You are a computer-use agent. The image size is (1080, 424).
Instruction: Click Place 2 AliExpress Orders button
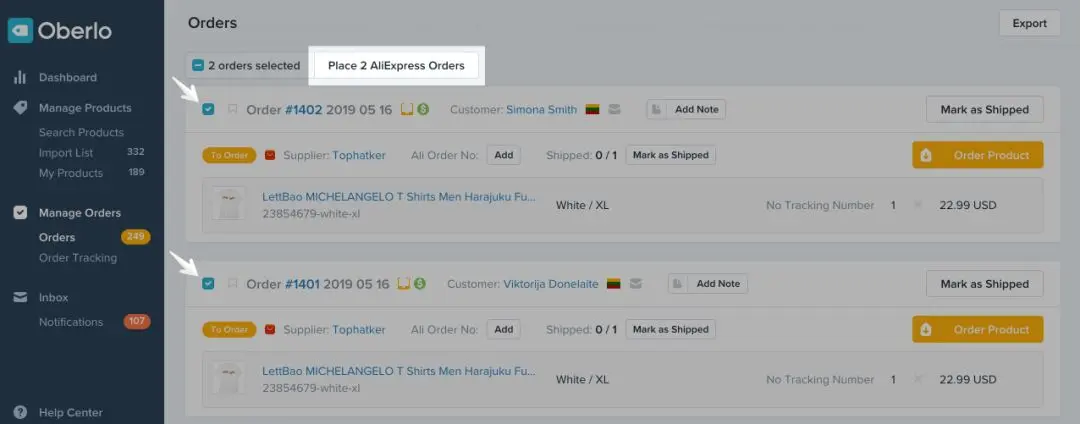(396, 66)
